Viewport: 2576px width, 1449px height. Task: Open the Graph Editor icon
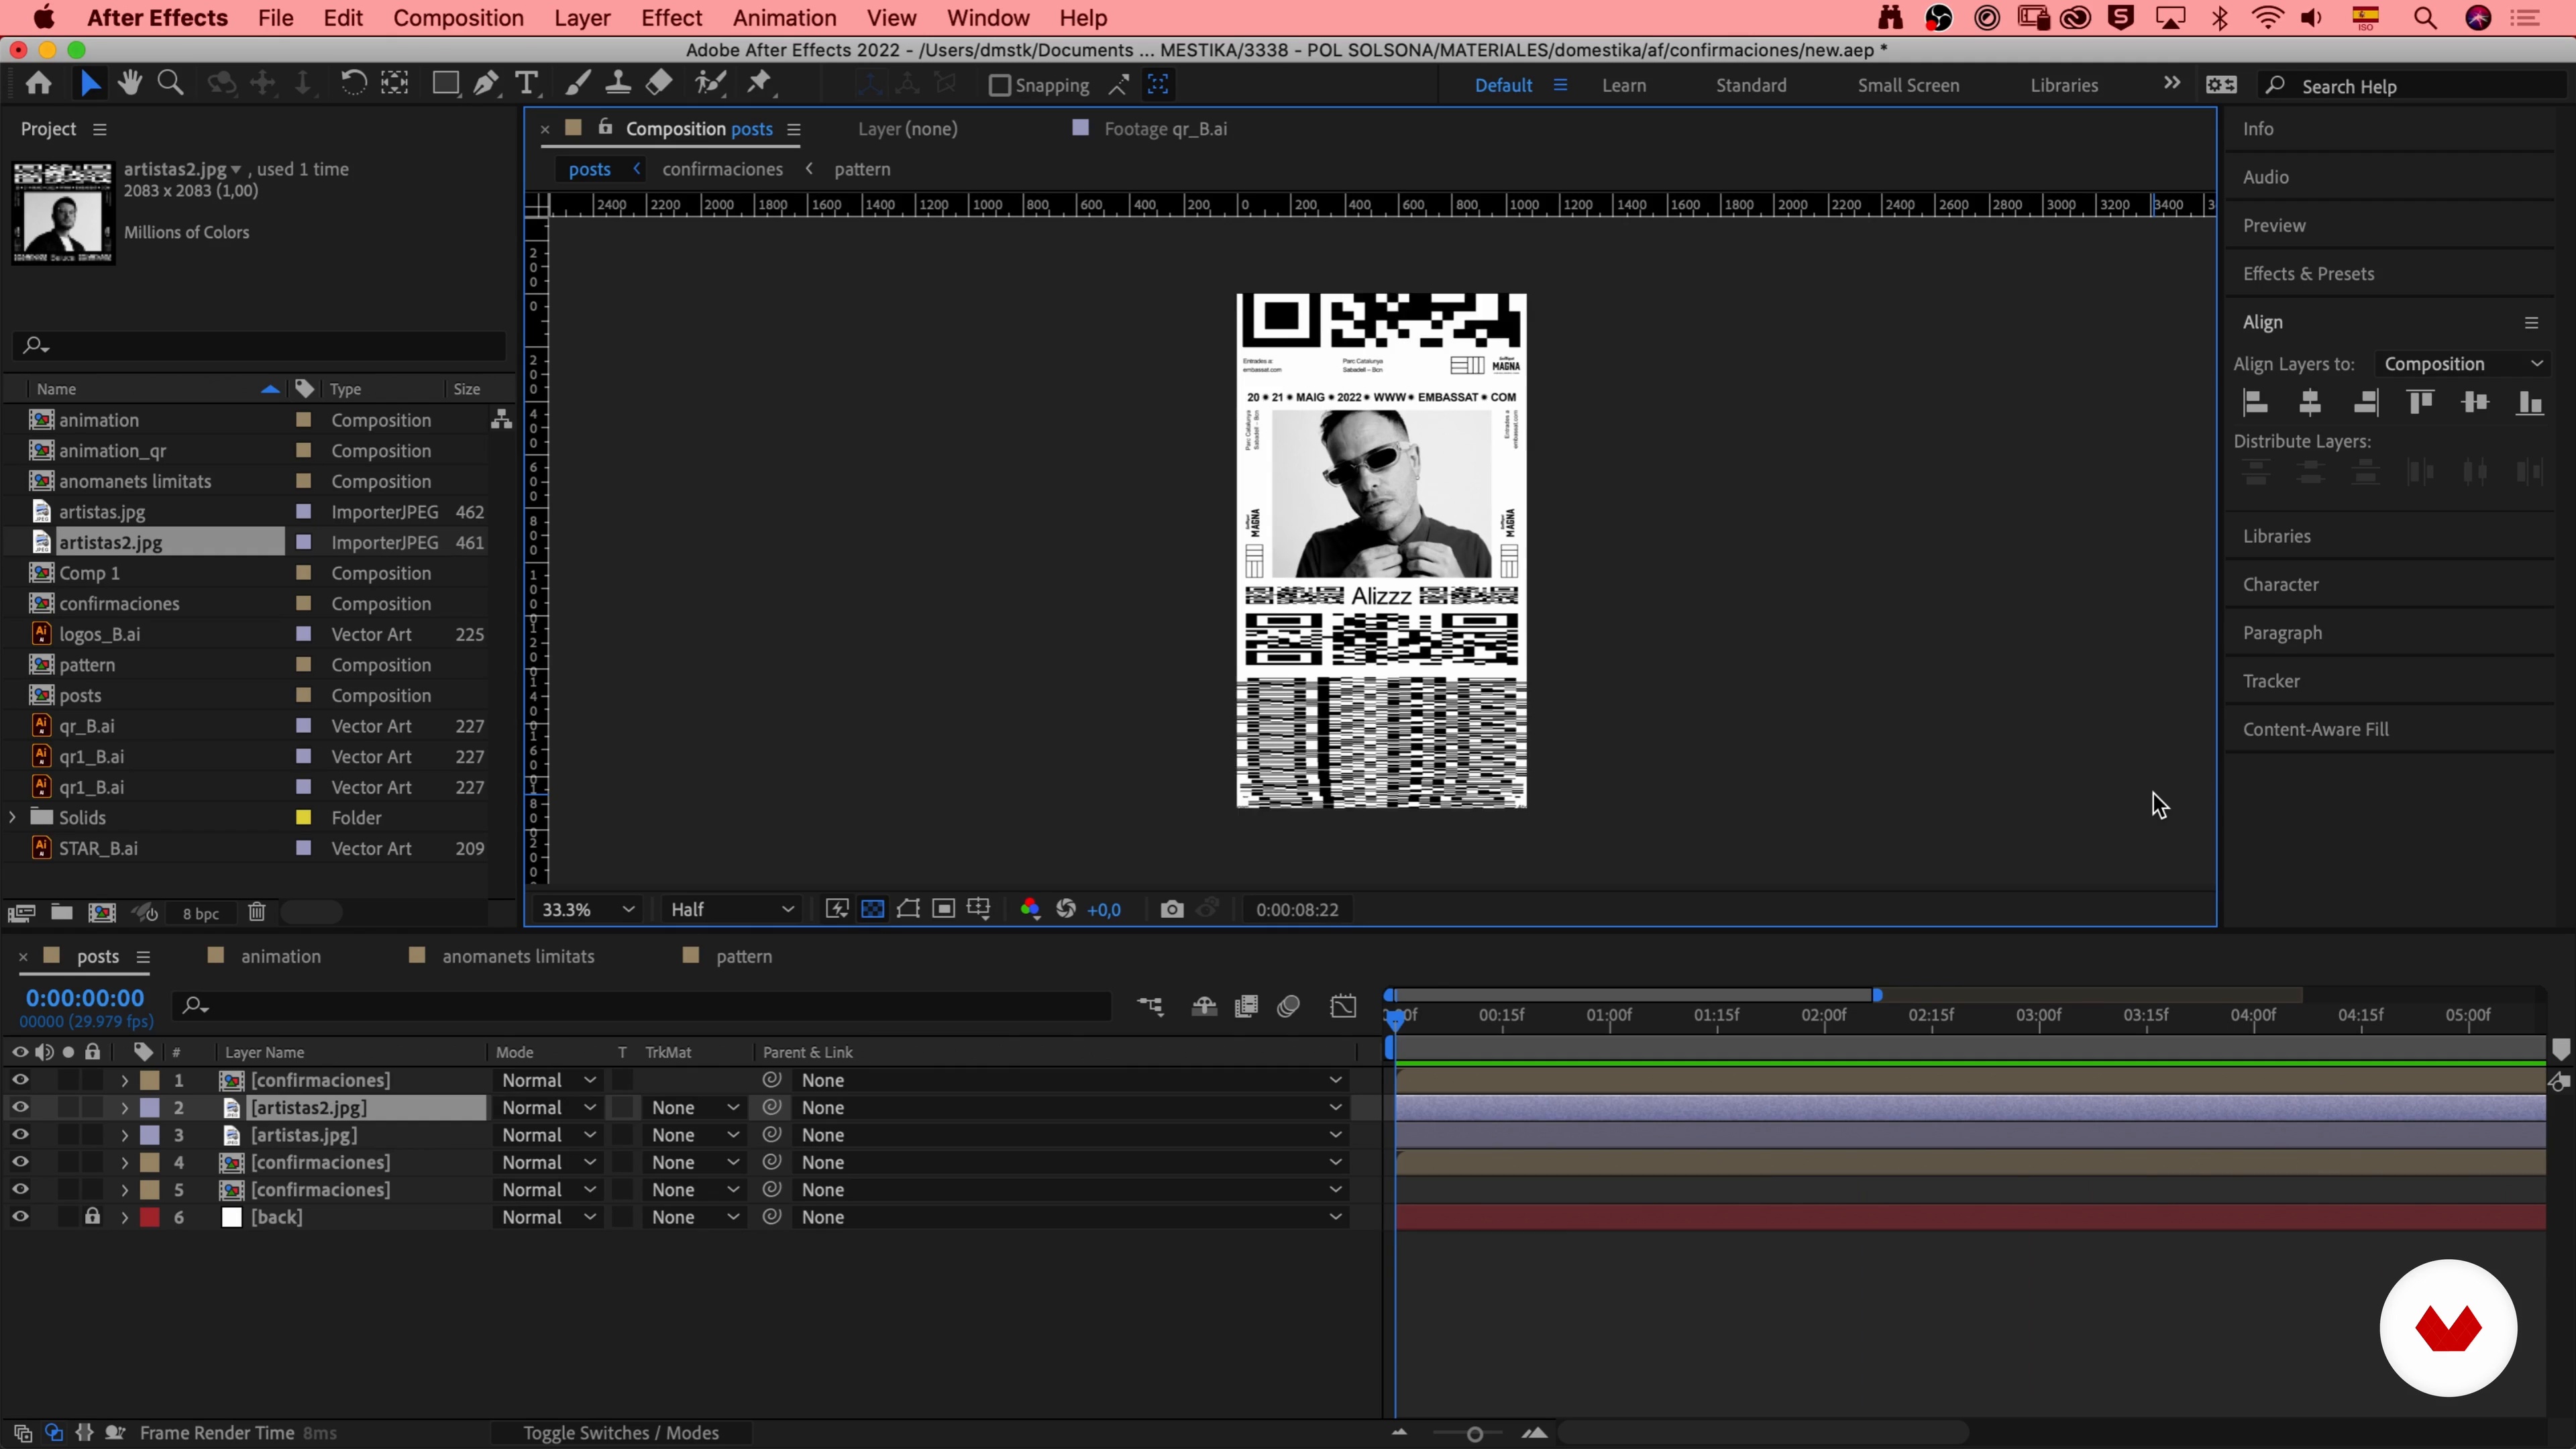(x=1343, y=1006)
